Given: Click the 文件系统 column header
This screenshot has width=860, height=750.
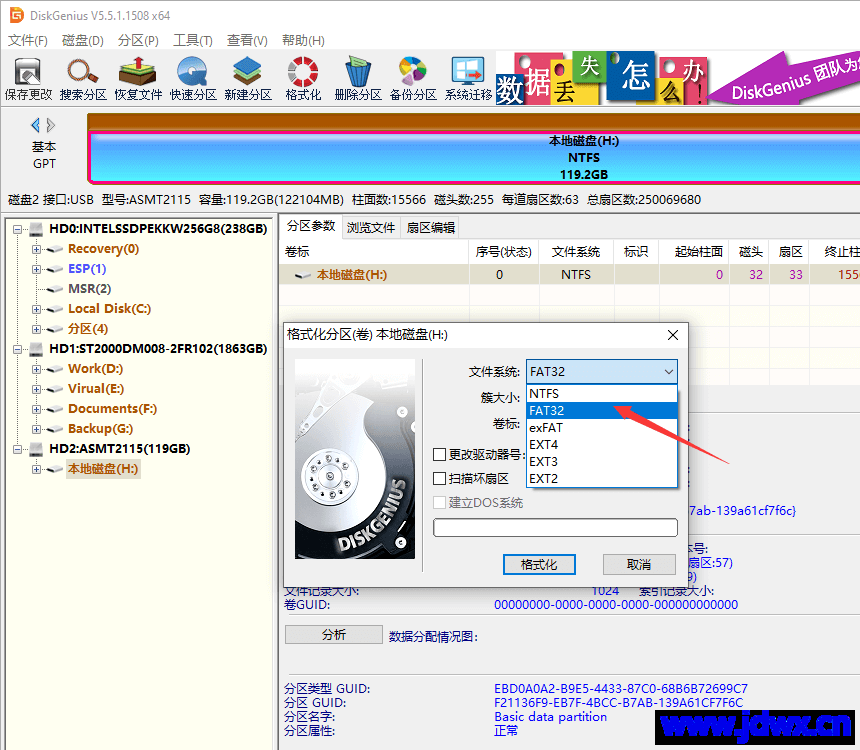Looking at the screenshot, I should pyautogui.click(x=576, y=252).
